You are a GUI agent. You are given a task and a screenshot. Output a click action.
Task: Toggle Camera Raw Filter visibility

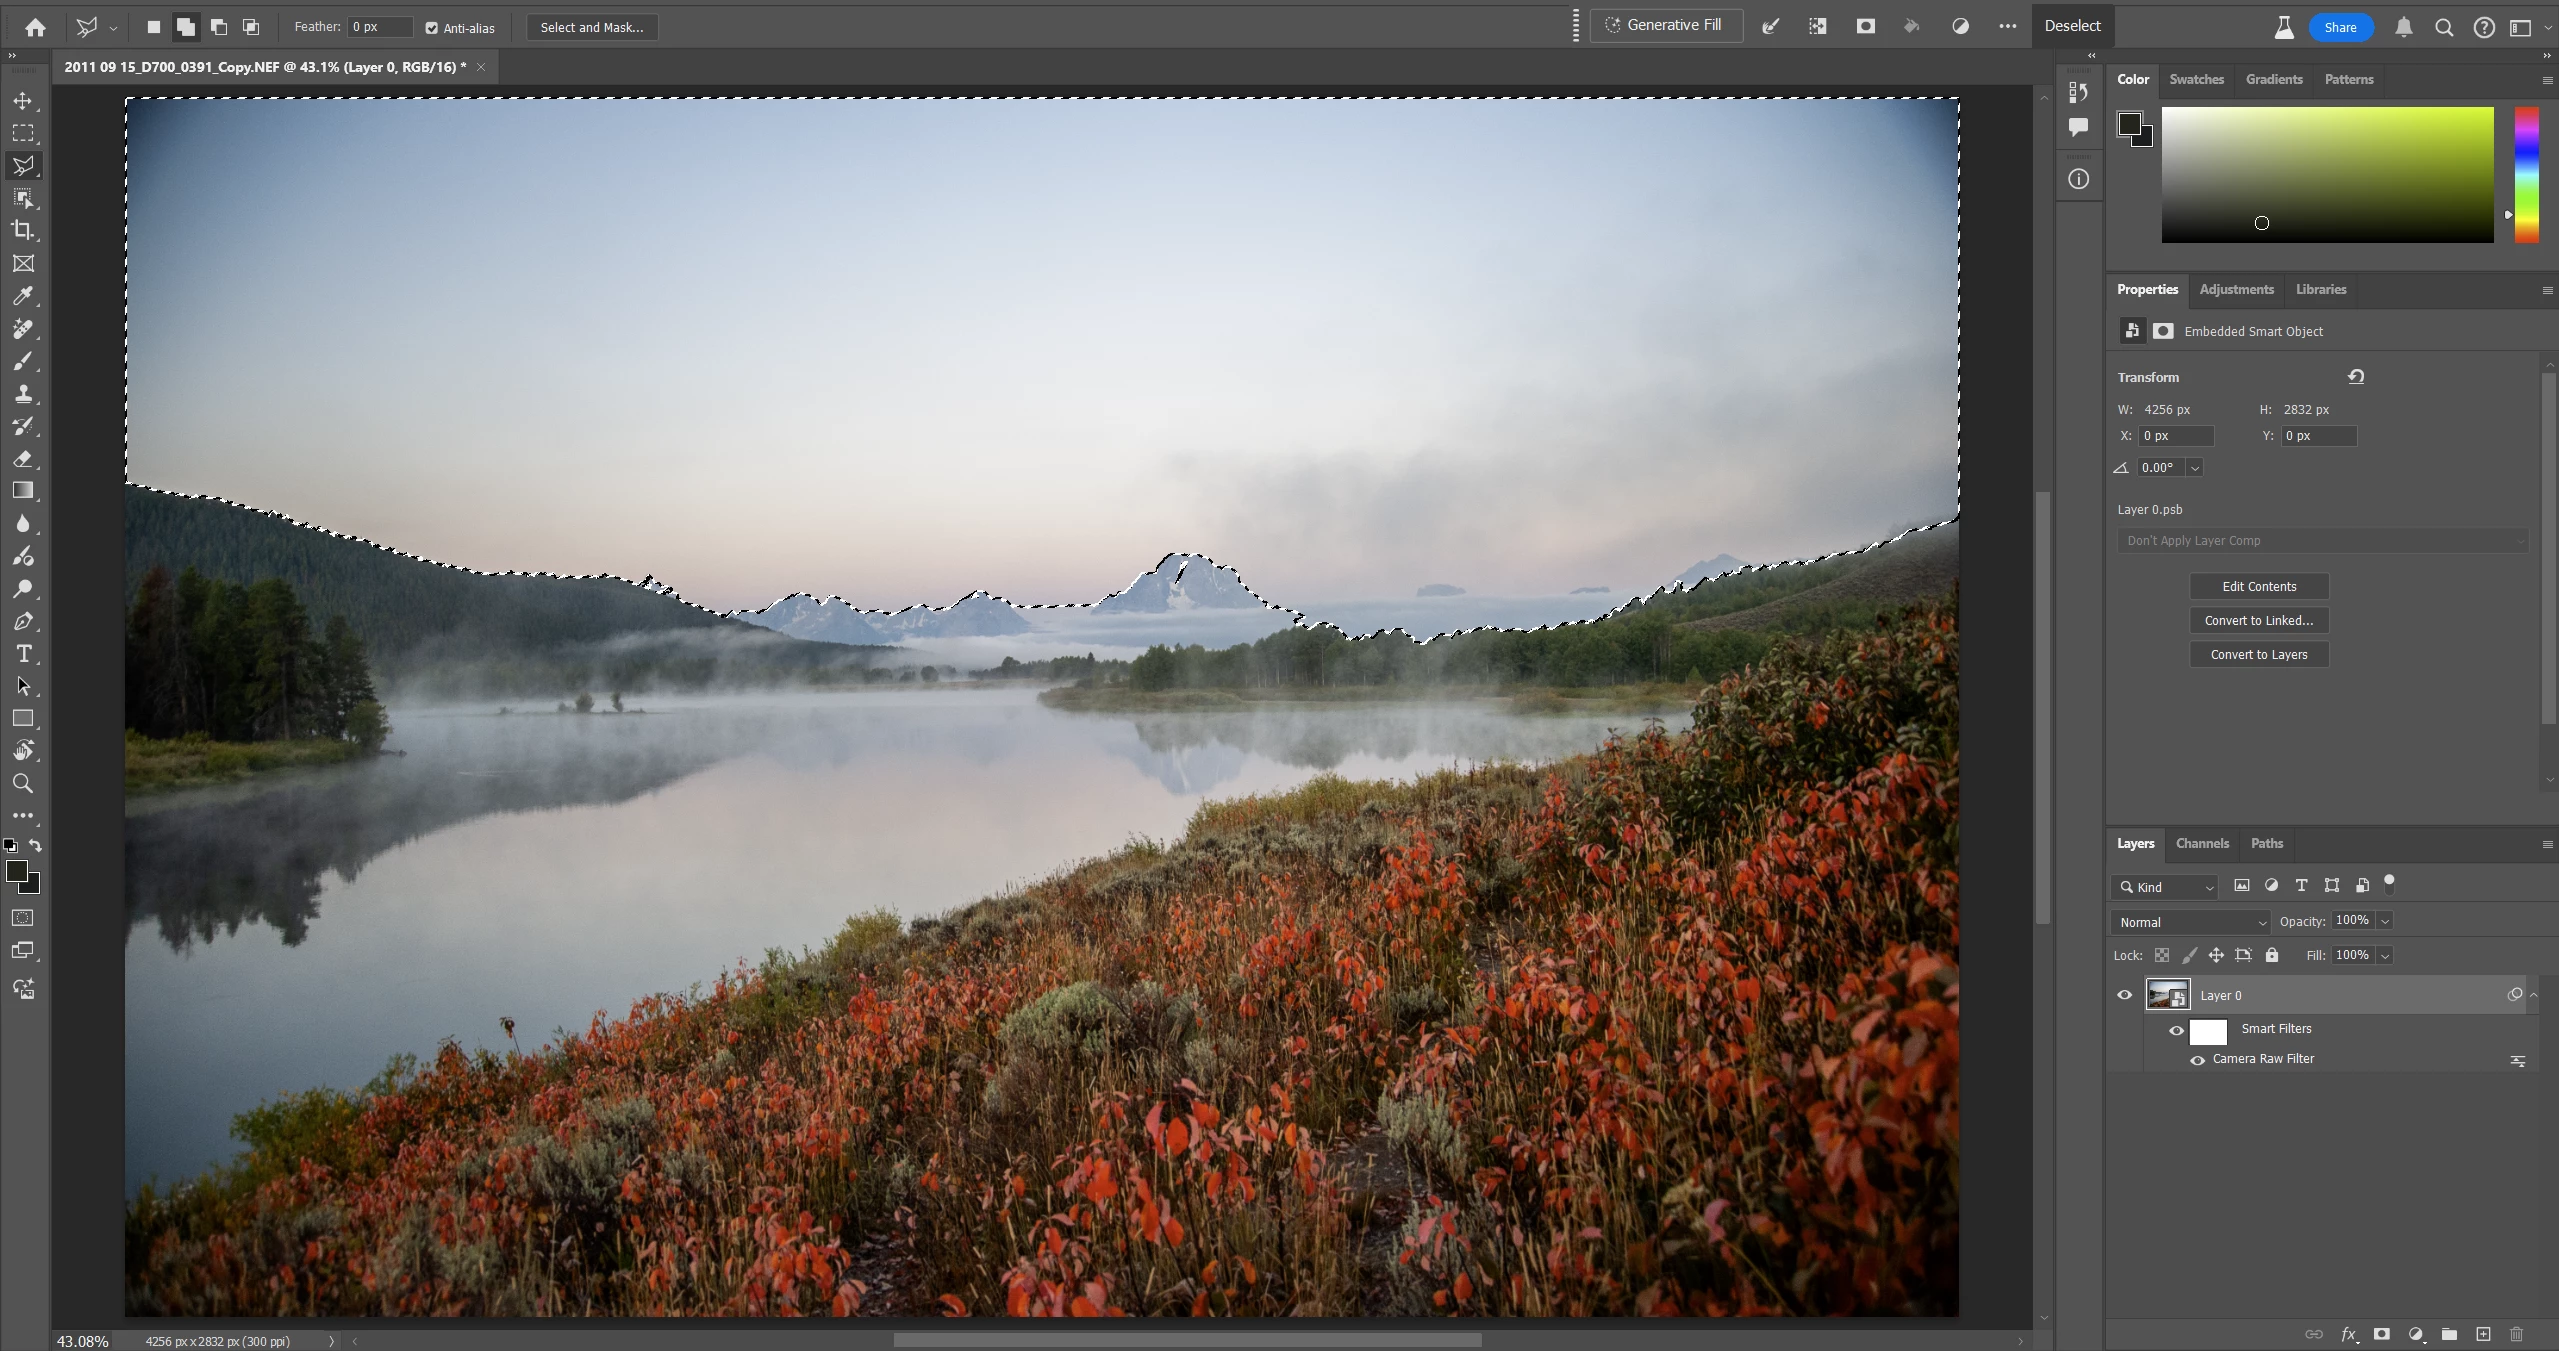[x=2197, y=1060]
